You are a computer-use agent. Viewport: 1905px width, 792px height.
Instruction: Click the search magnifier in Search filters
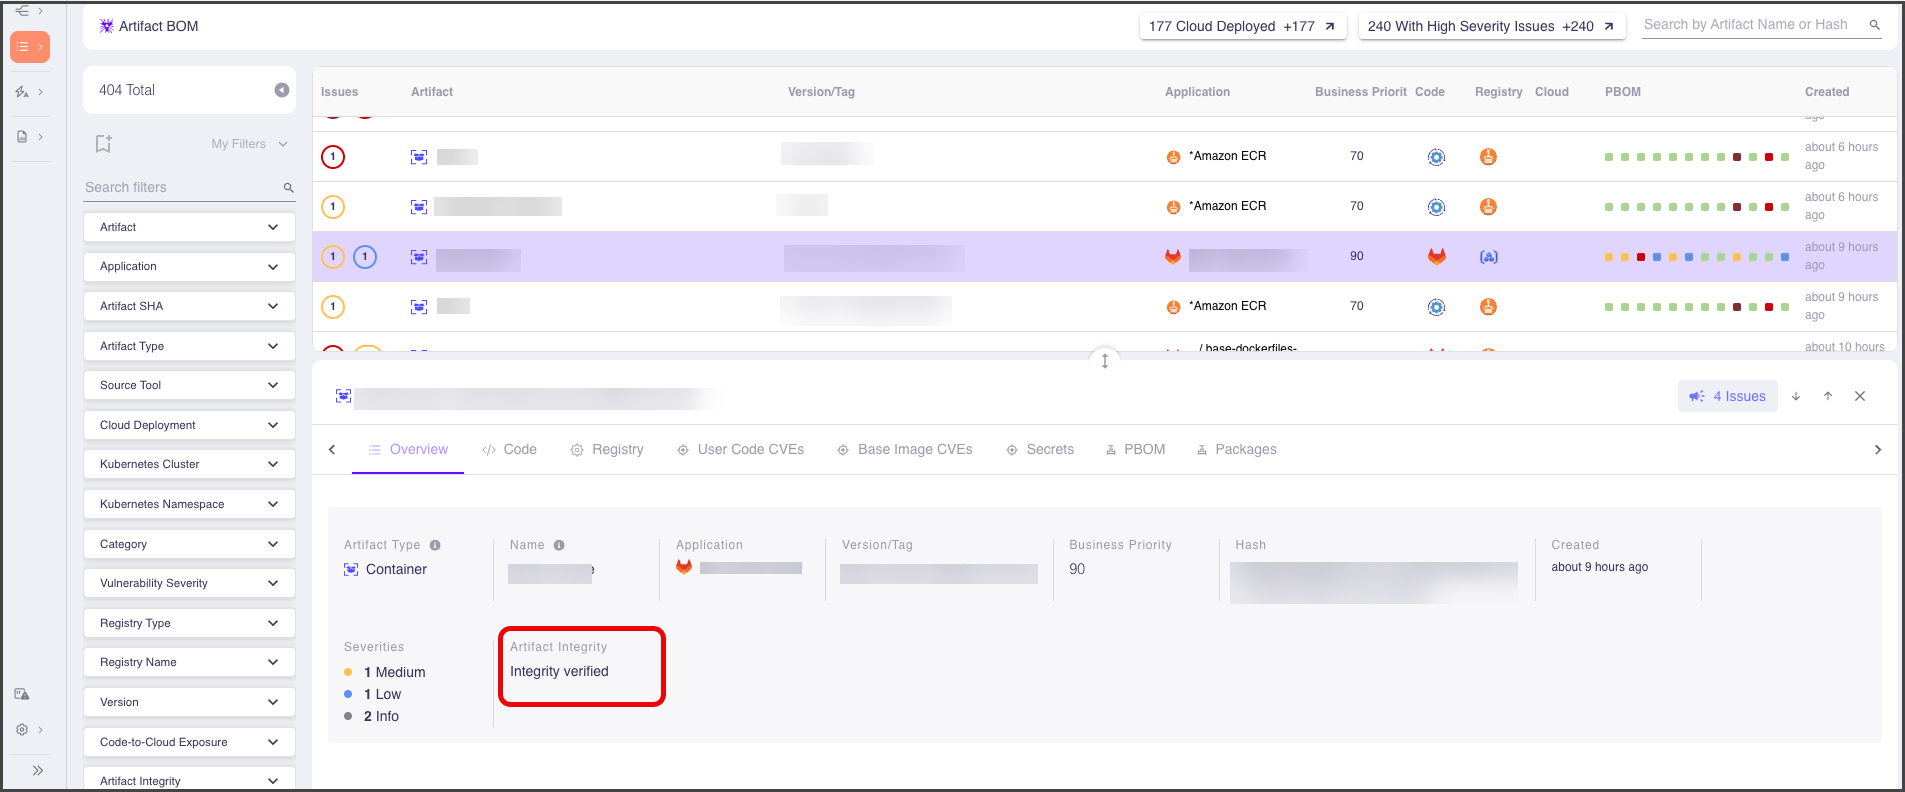pyautogui.click(x=288, y=188)
